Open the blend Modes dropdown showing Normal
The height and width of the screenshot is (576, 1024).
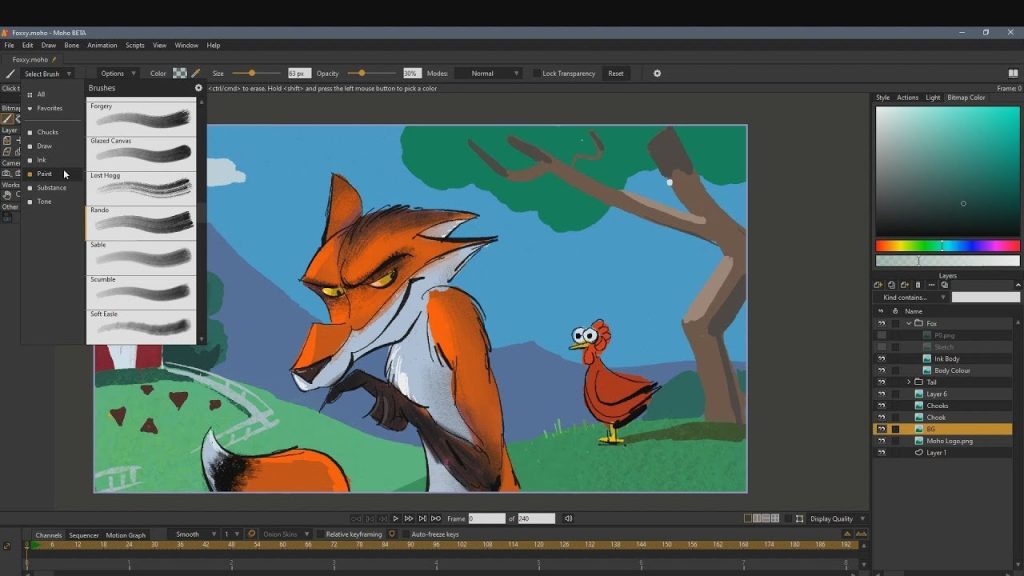click(x=488, y=73)
